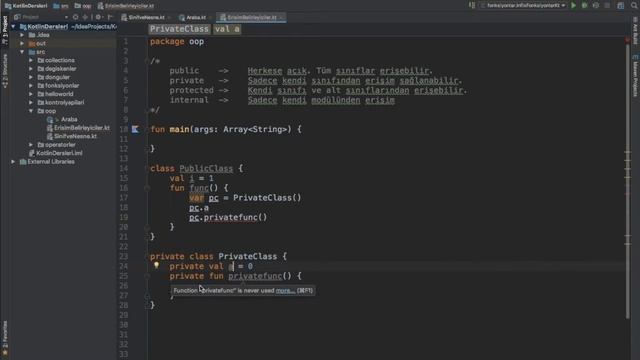This screenshot has height=360, width=640.
Task: Click the error indicator at top of scrollbar
Action: pos(627,40)
